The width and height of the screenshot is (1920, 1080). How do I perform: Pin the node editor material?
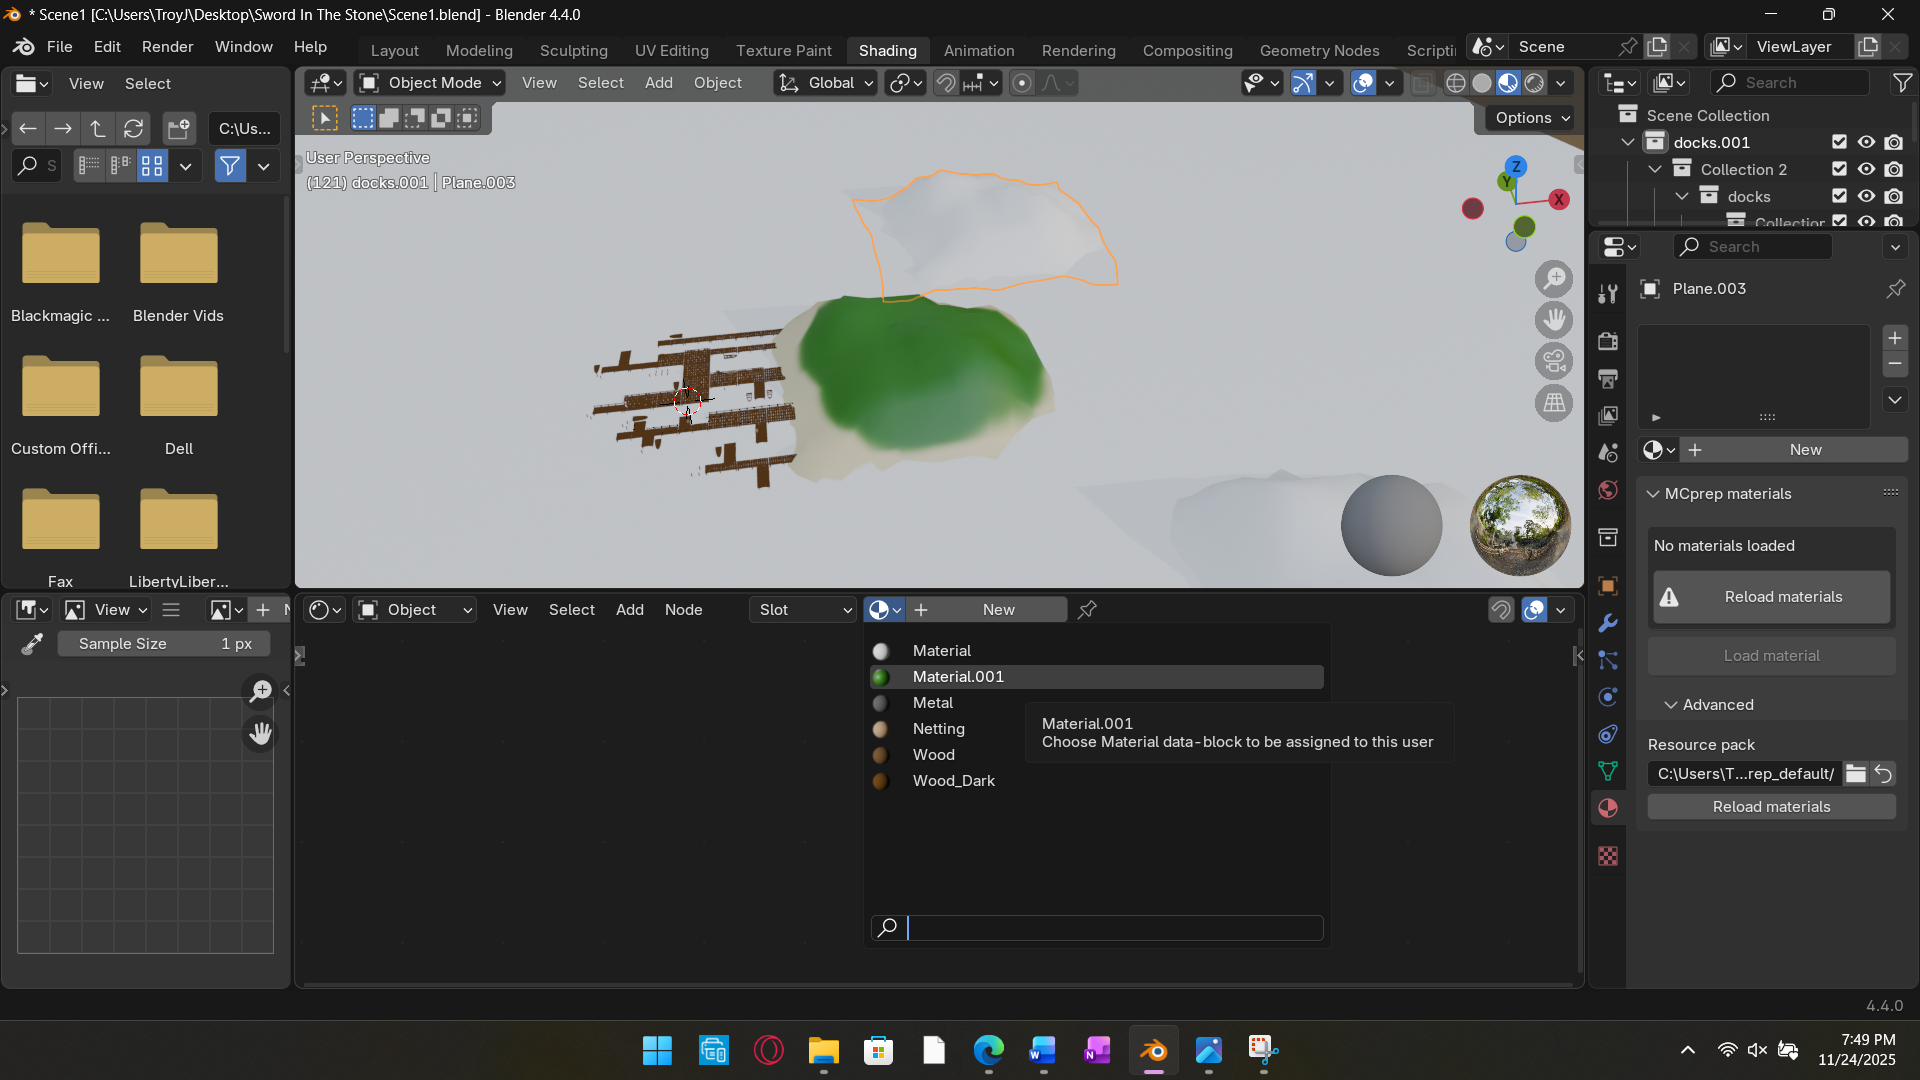(x=1087, y=609)
